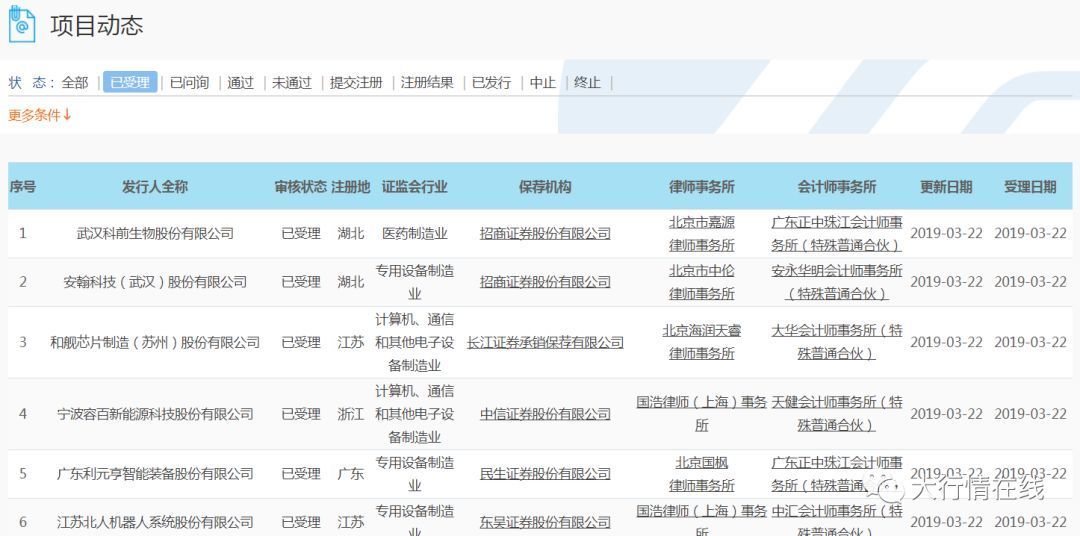Click the 审核状态 column header
Viewport: 1080px width, 536px height.
coord(301,187)
